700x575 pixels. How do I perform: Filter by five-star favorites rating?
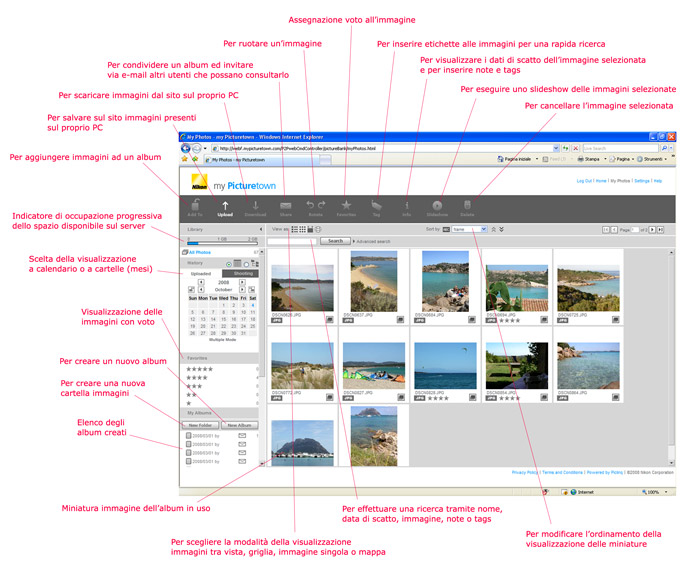coord(200,369)
